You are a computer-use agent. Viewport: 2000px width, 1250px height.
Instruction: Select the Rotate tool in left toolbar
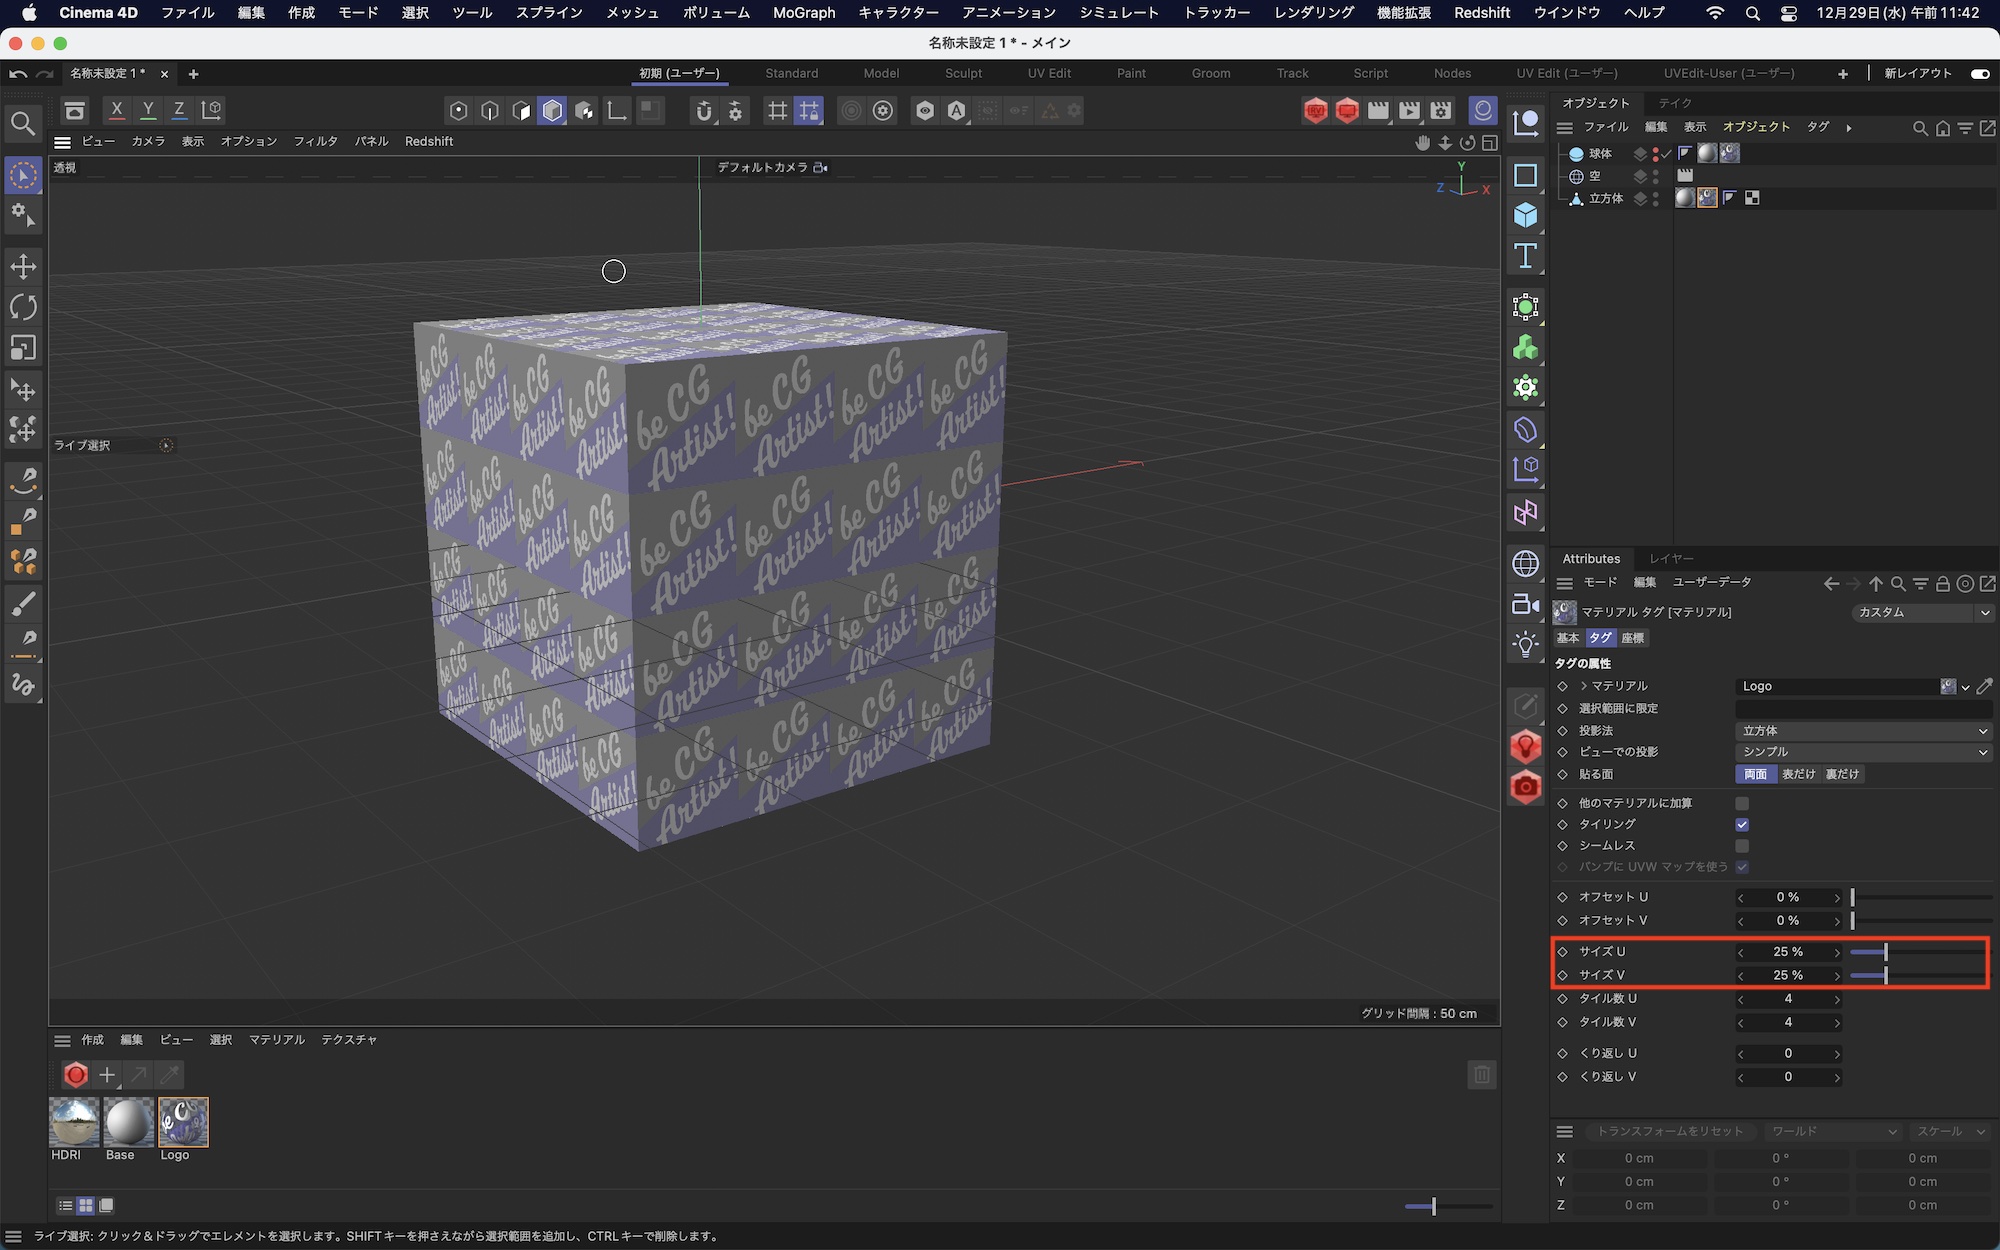[23, 307]
